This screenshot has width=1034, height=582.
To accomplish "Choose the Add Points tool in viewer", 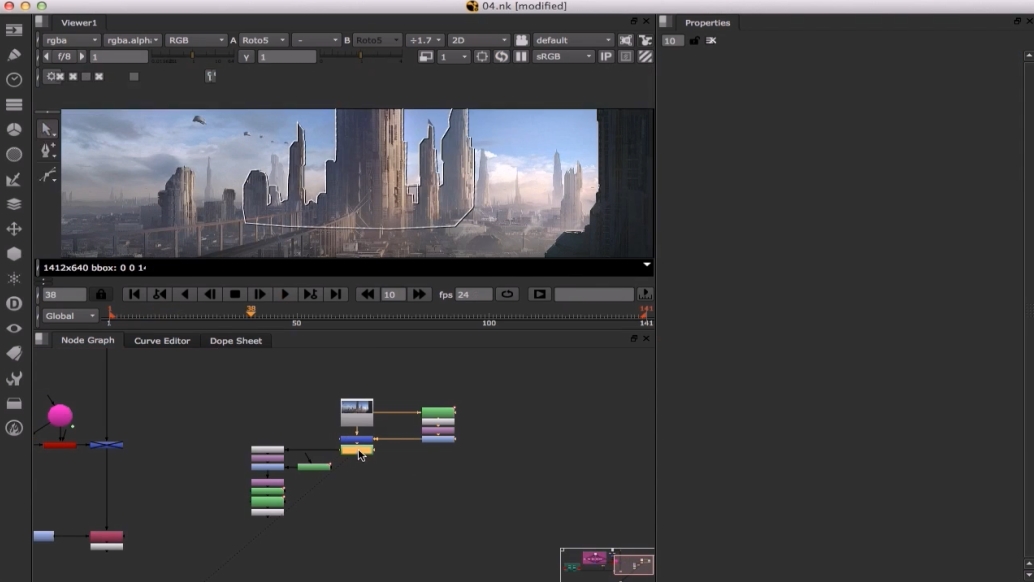I will (47, 151).
